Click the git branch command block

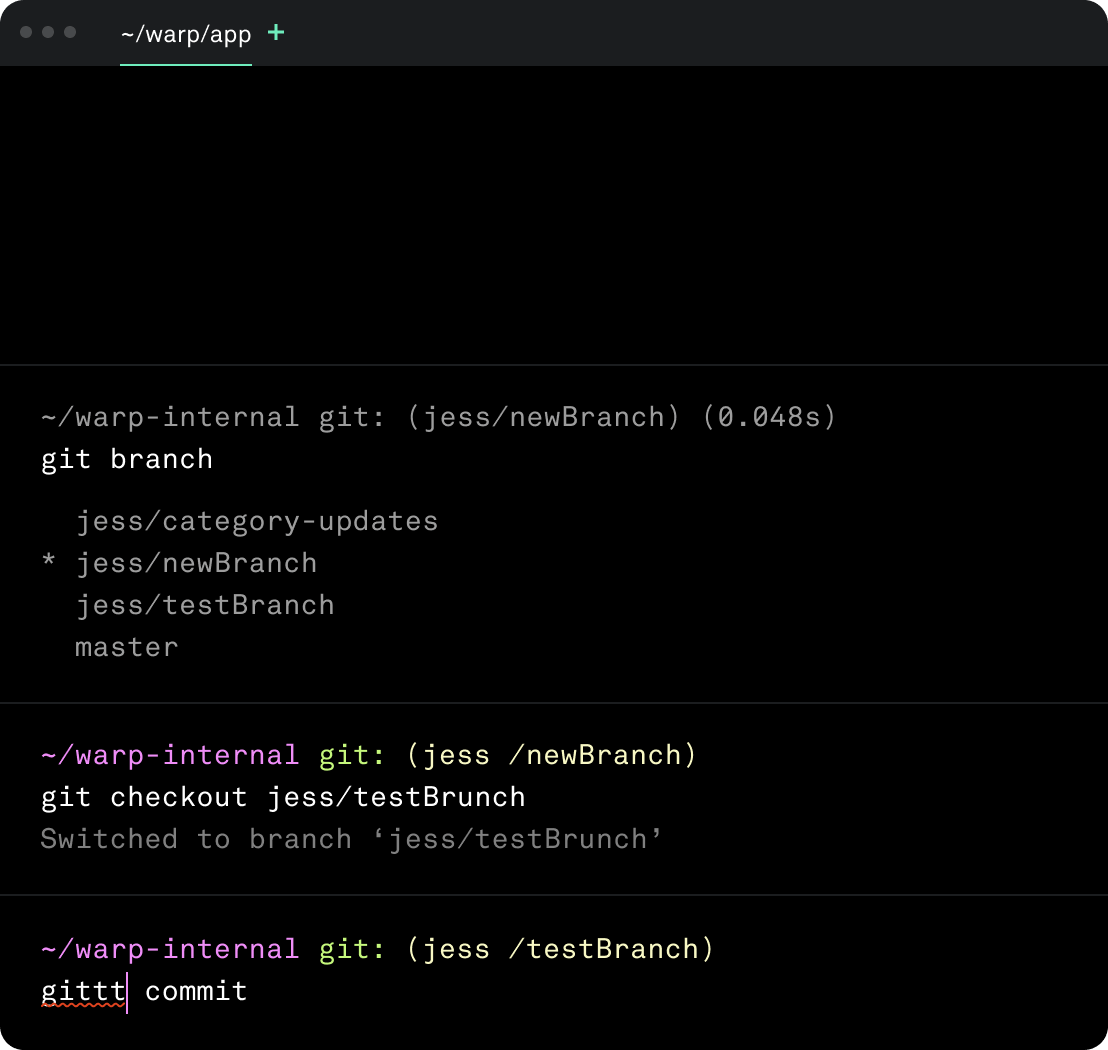coord(126,459)
